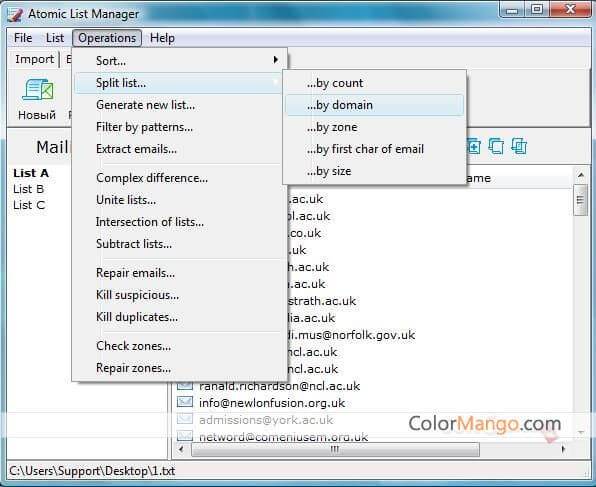596x487 pixels.
Task: Choose Kill duplicates option
Action: point(178,317)
